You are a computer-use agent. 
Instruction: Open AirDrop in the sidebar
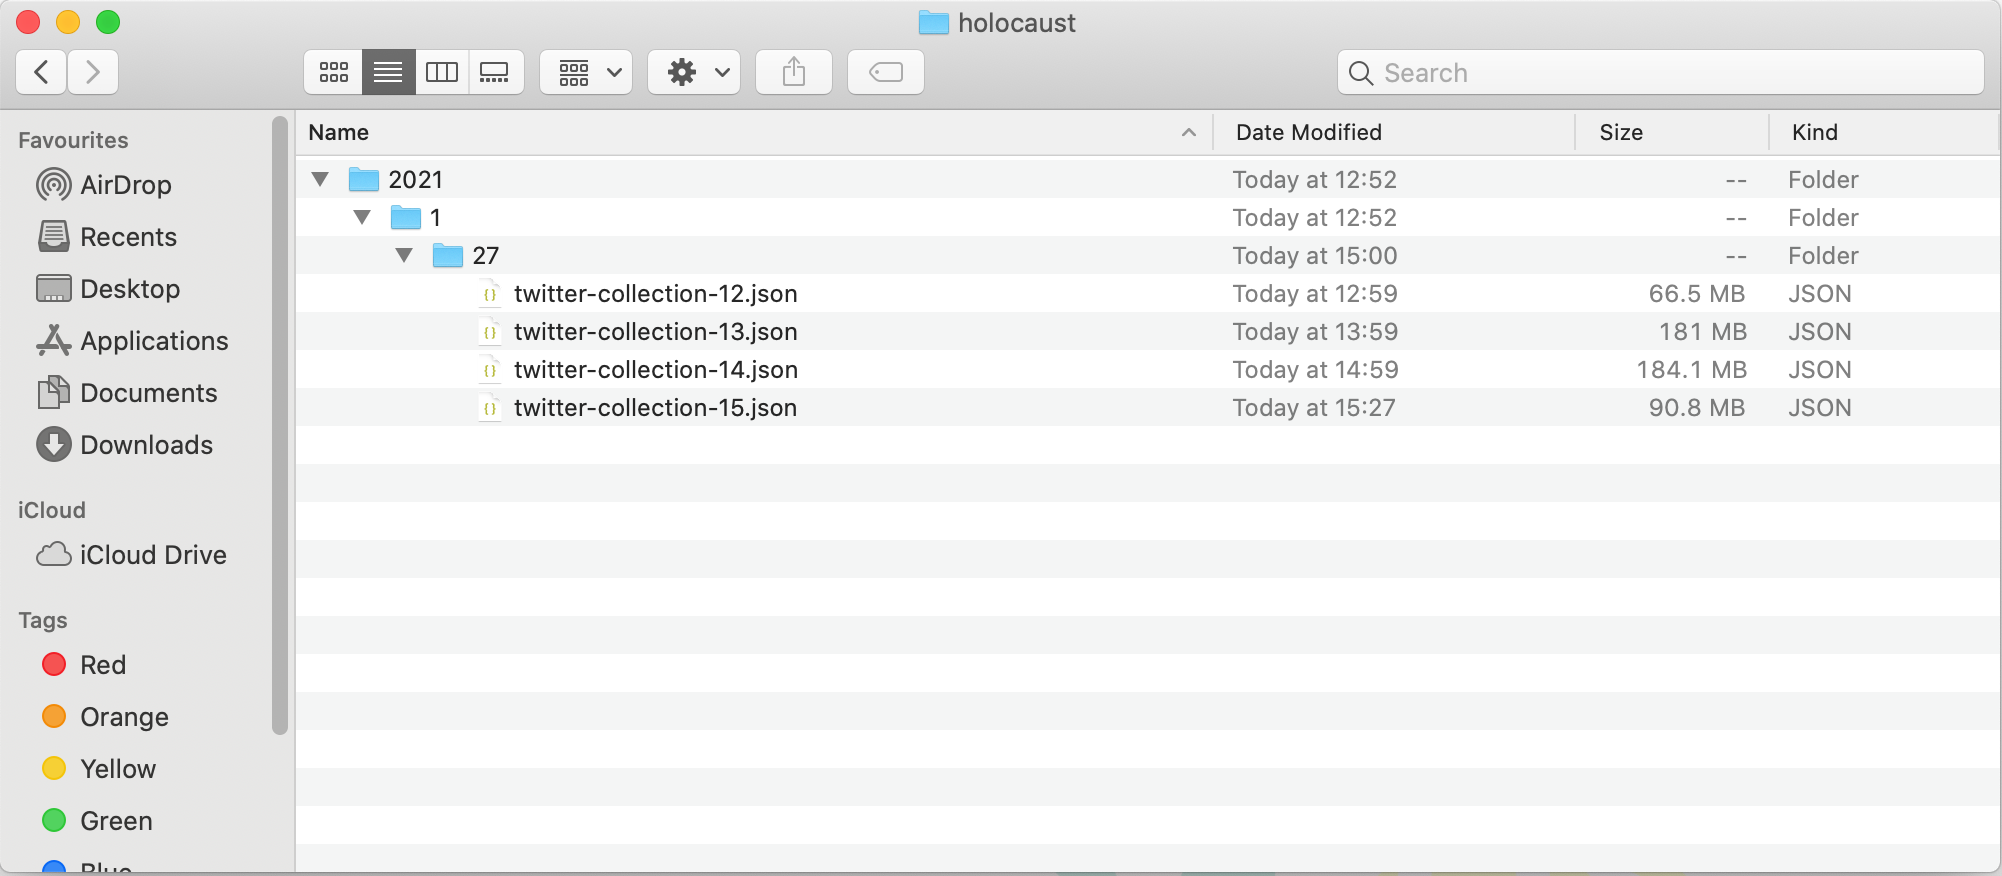[x=104, y=185]
